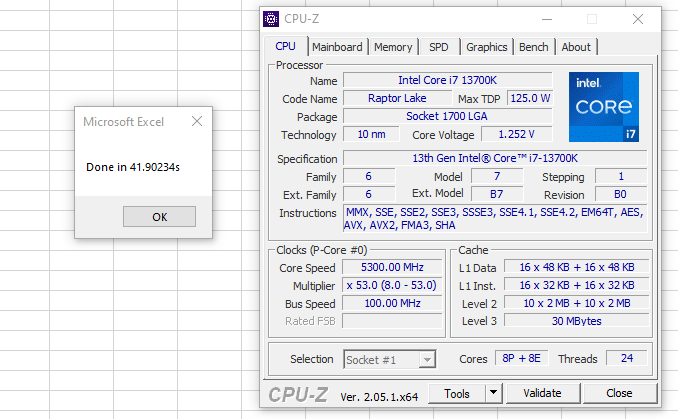The width and height of the screenshot is (678, 419).
Task: Switch to the Graphics tab
Action: (x=487, y=47)
